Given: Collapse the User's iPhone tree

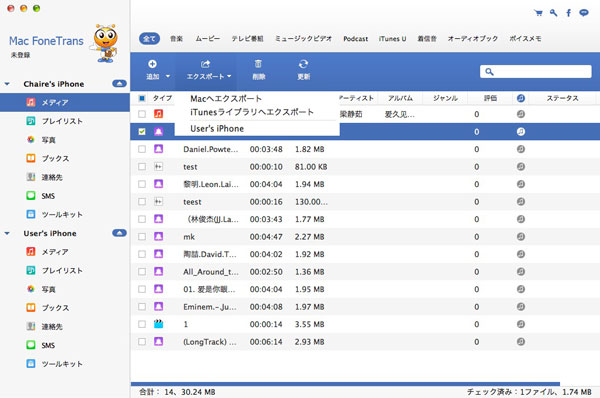Looking at the screenshot, I should point(7,233).
